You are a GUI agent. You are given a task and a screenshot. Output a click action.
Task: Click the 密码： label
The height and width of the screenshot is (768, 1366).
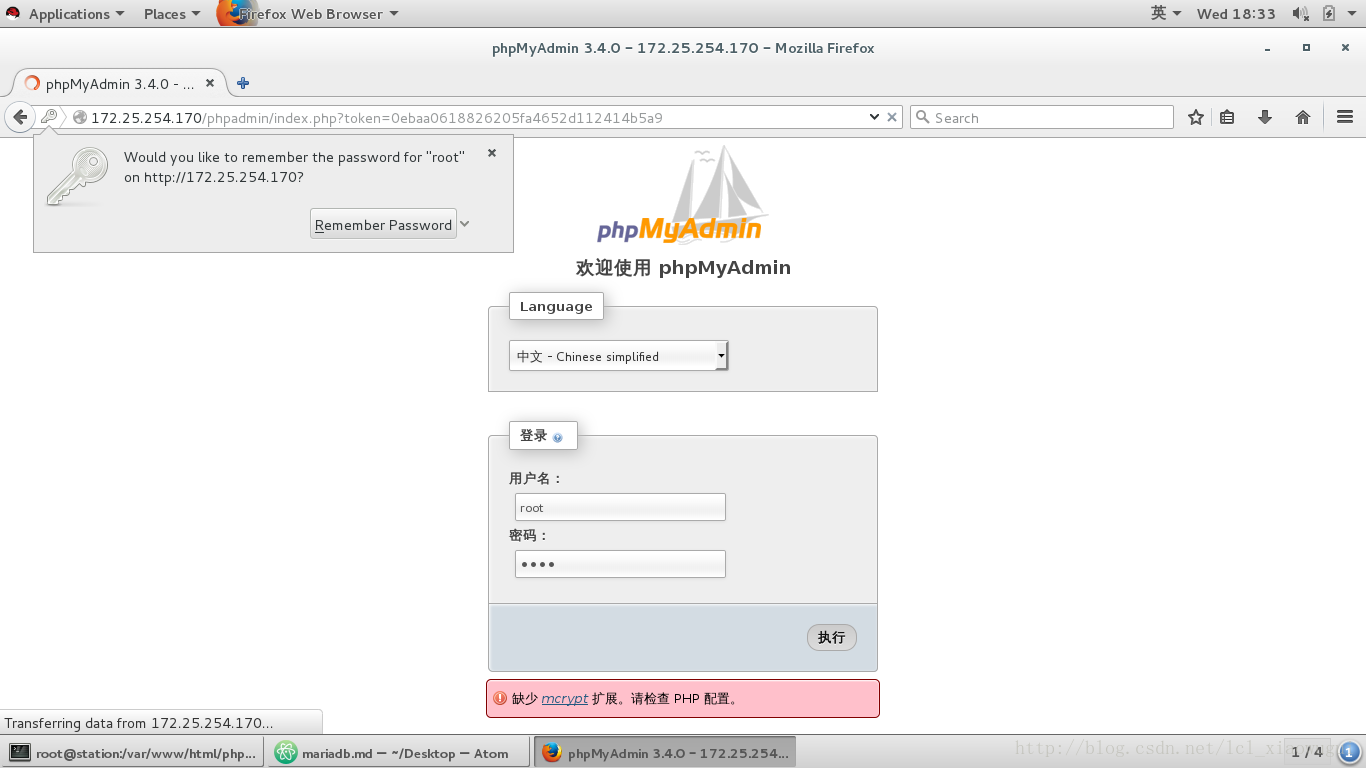(529, 536)
